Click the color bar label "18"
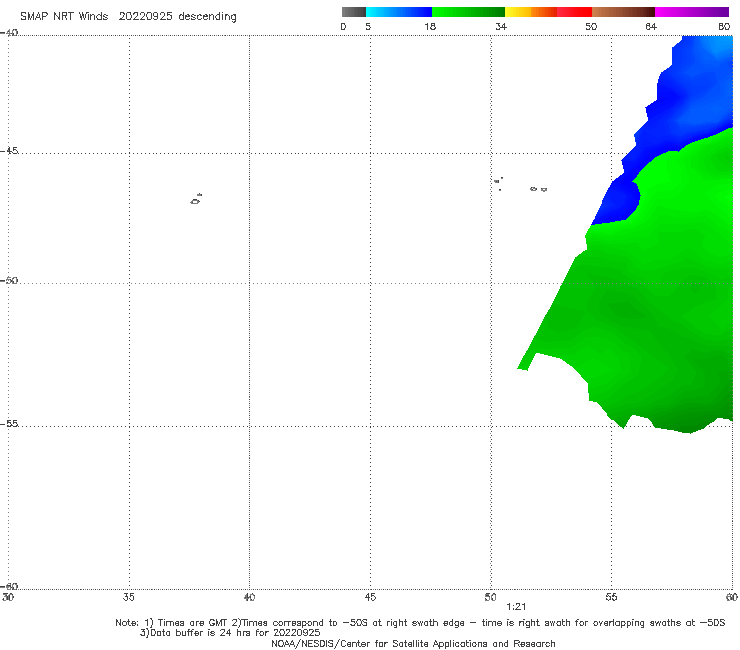Screen dimensions: 740x650 tap(430, 26)
